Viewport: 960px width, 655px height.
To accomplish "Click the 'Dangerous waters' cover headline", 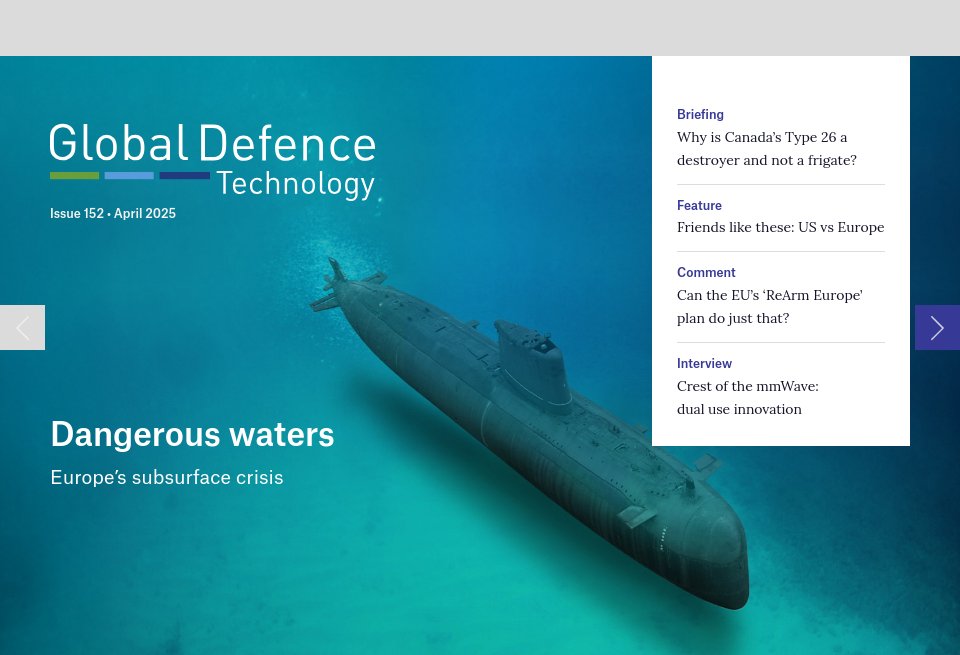I will (192, 434).
